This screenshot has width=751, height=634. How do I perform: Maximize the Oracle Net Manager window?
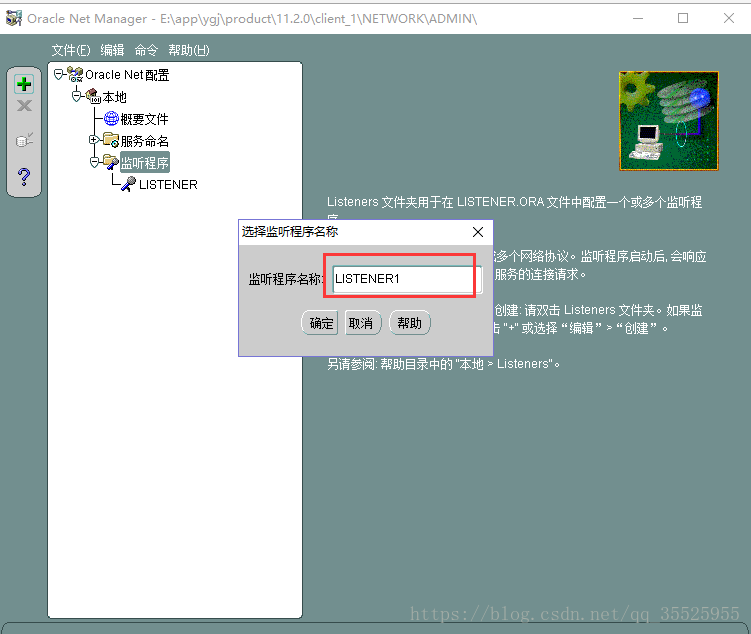[x=683, y=18]
